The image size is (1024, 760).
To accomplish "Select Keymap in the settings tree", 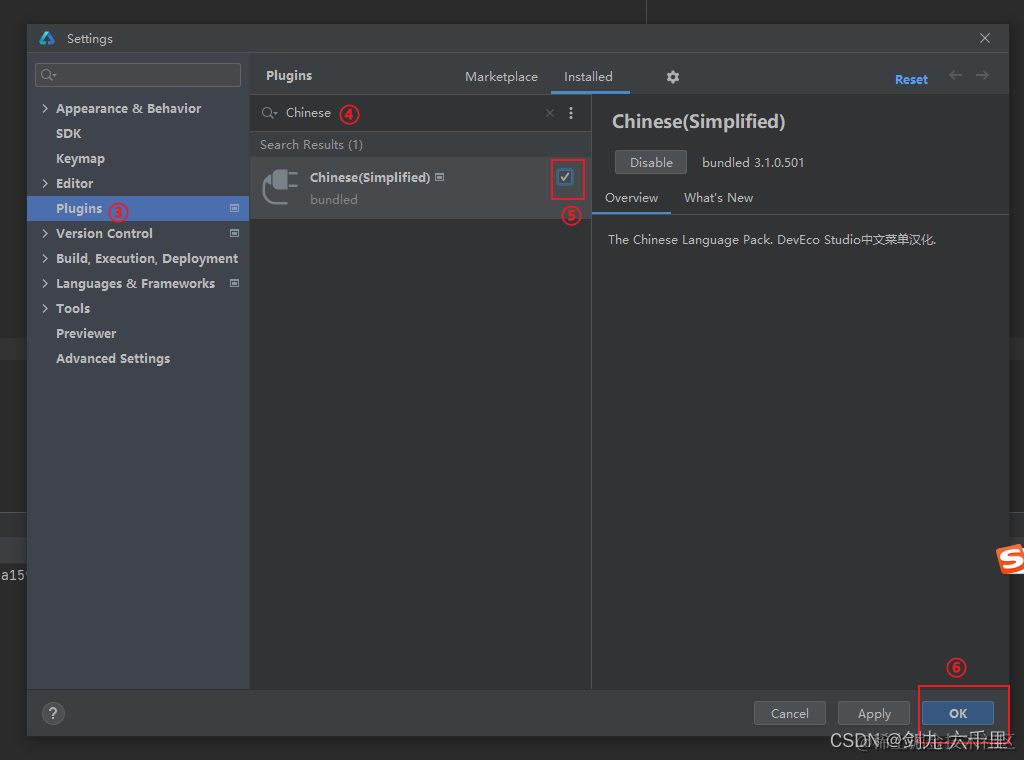I will click(80, 159).
